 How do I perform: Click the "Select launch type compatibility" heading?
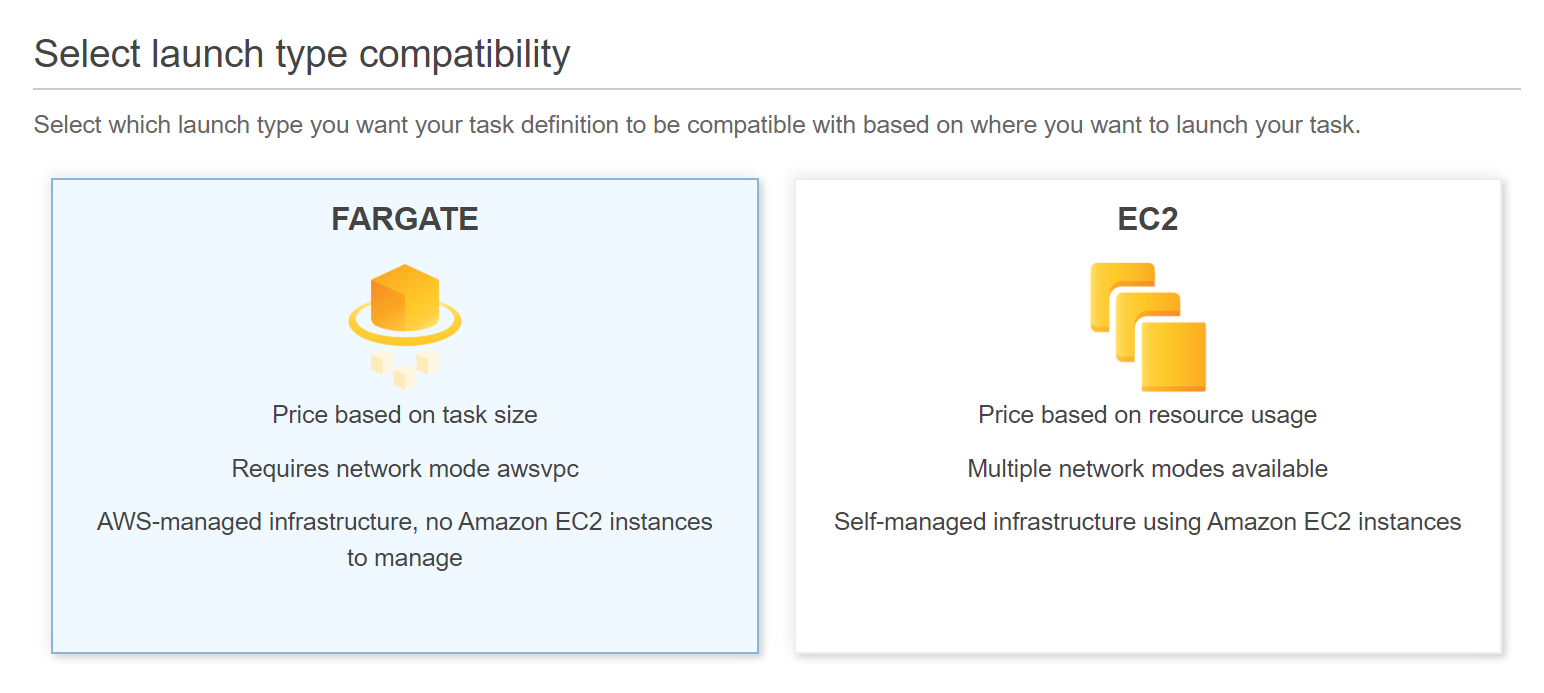click(x=302, y=53)
